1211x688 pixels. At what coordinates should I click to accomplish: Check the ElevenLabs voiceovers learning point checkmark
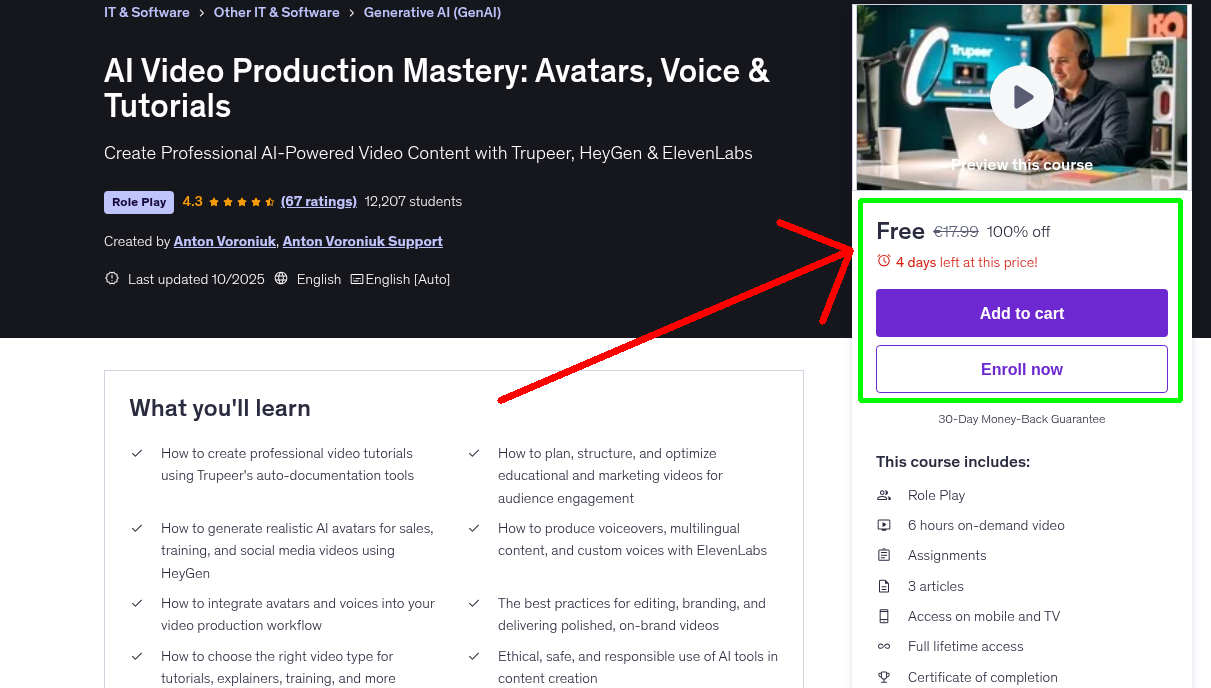pyautogui.click(x=474, y=528)
